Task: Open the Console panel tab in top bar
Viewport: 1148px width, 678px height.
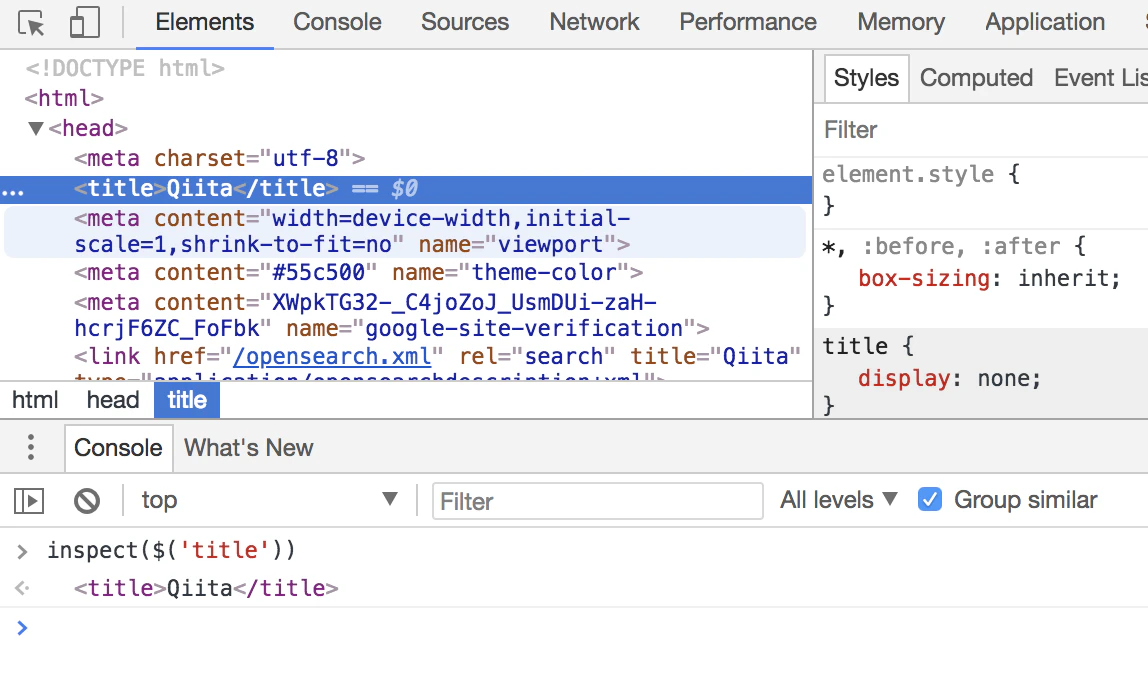Action: click(x=337, y=23)
